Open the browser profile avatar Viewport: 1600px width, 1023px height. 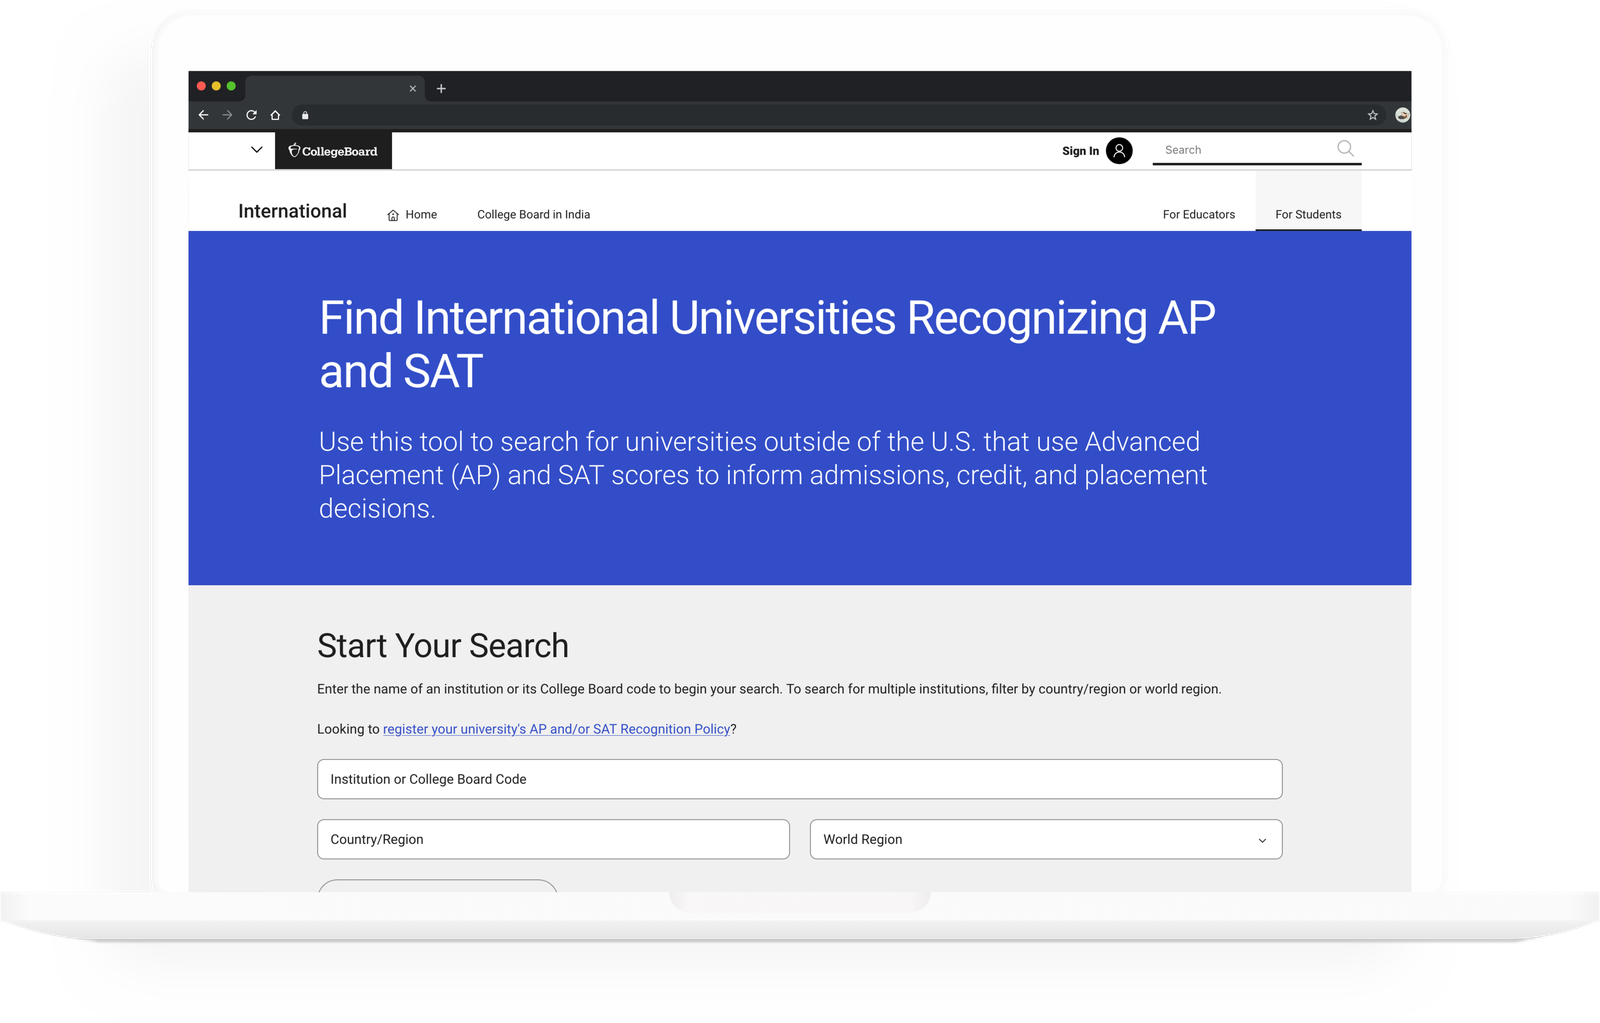click(1402, 115)
